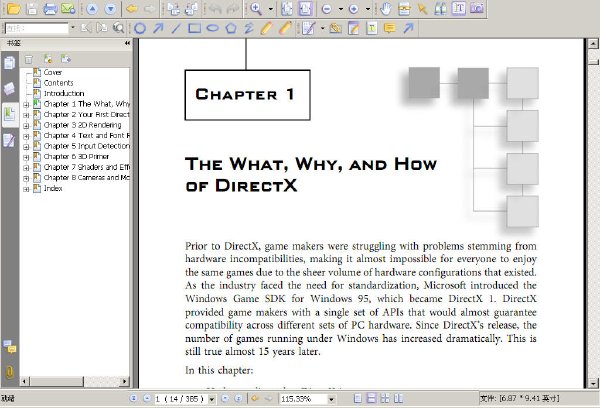600x408 pixels.
Task: Open the zoom percentage dropdown
Action: tap(331, 399)
